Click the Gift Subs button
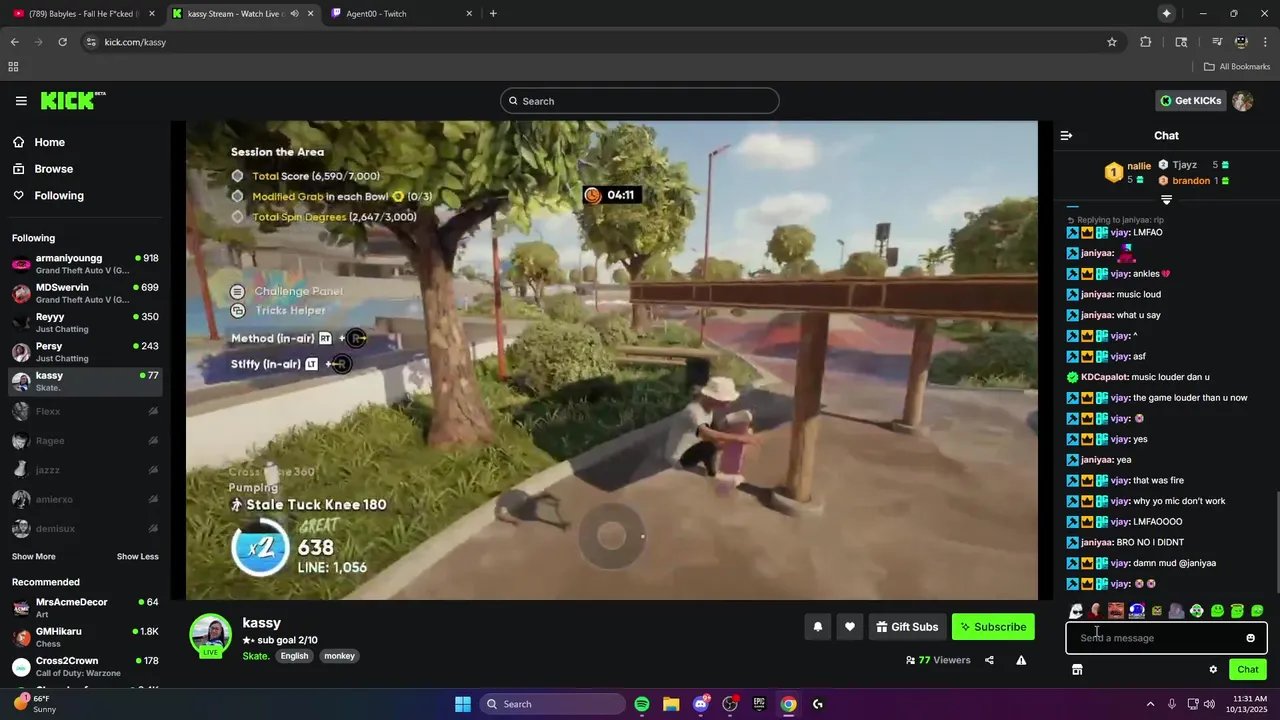 [908, 627]
